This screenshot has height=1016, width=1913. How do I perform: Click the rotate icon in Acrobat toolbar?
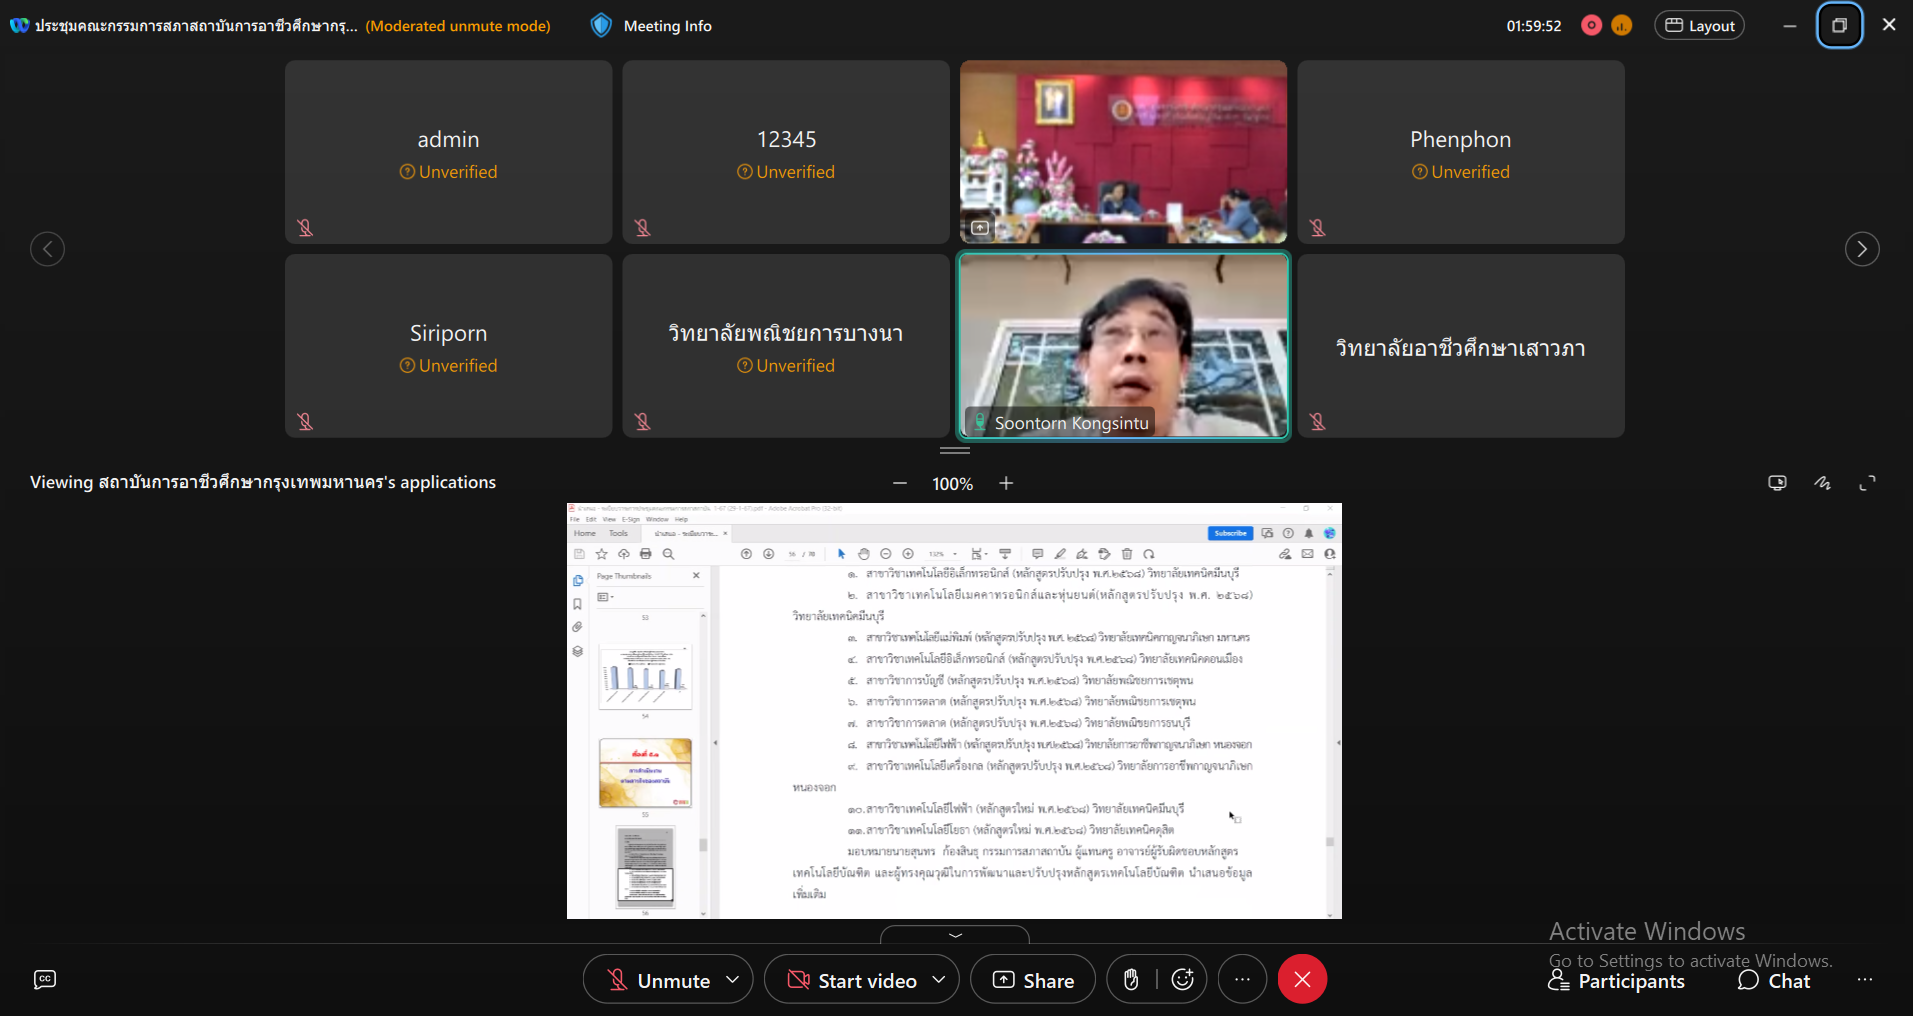[1149, 554]
